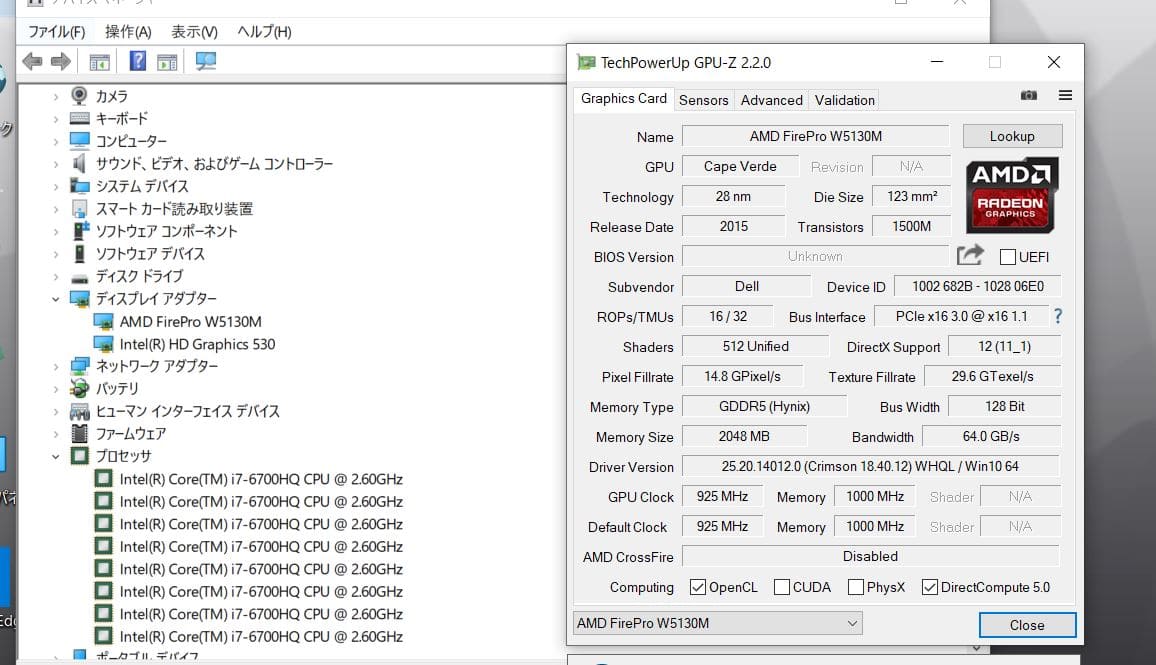Screen dimensions: 1156x665
Task: Click the Memory Type GDDR5 (Hynix) field
Action: tap(764, 406)
